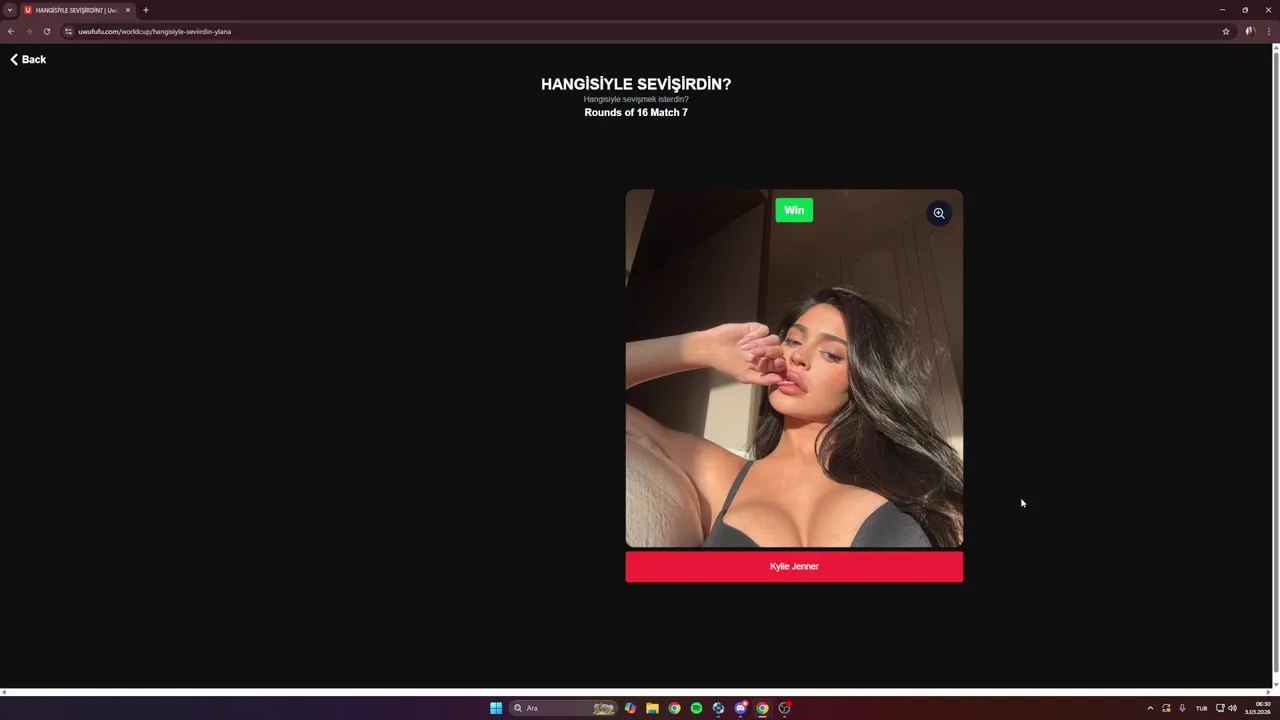Click the taskbar search box Ara

(564, 708)
